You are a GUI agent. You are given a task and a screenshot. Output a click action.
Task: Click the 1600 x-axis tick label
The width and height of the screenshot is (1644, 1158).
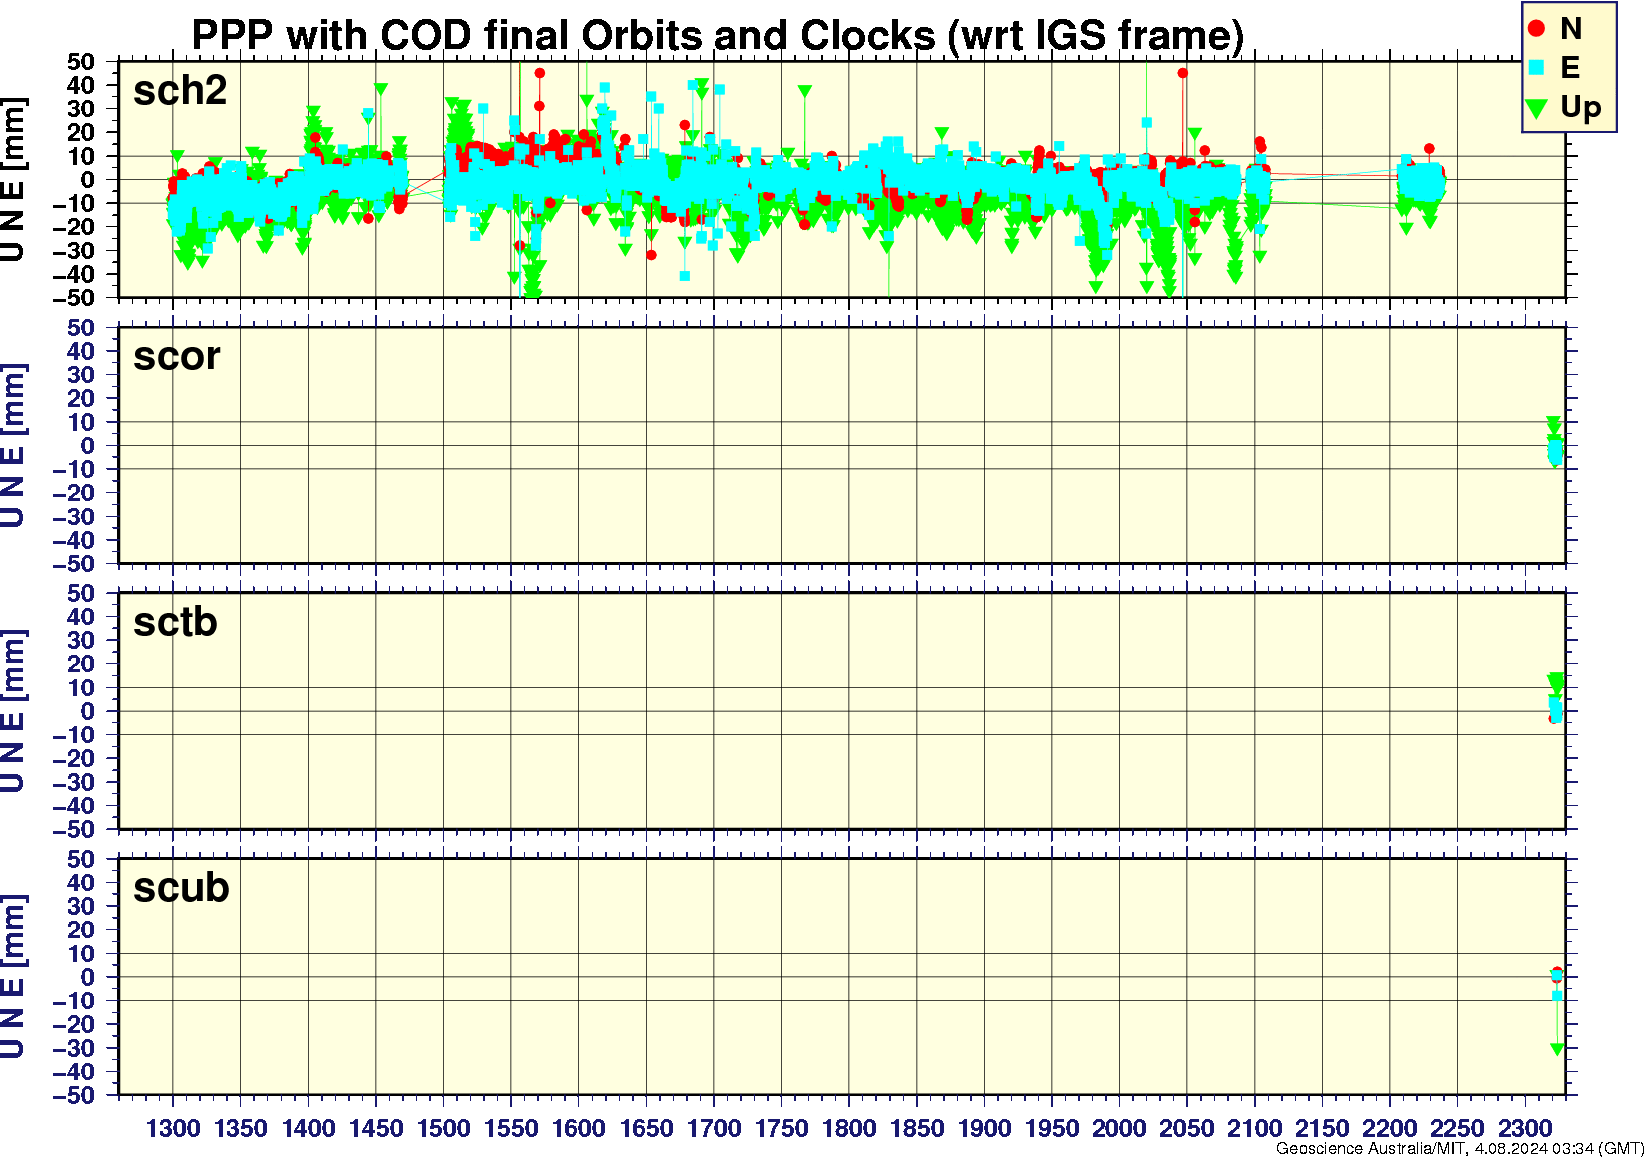(x=579, y=1128)
